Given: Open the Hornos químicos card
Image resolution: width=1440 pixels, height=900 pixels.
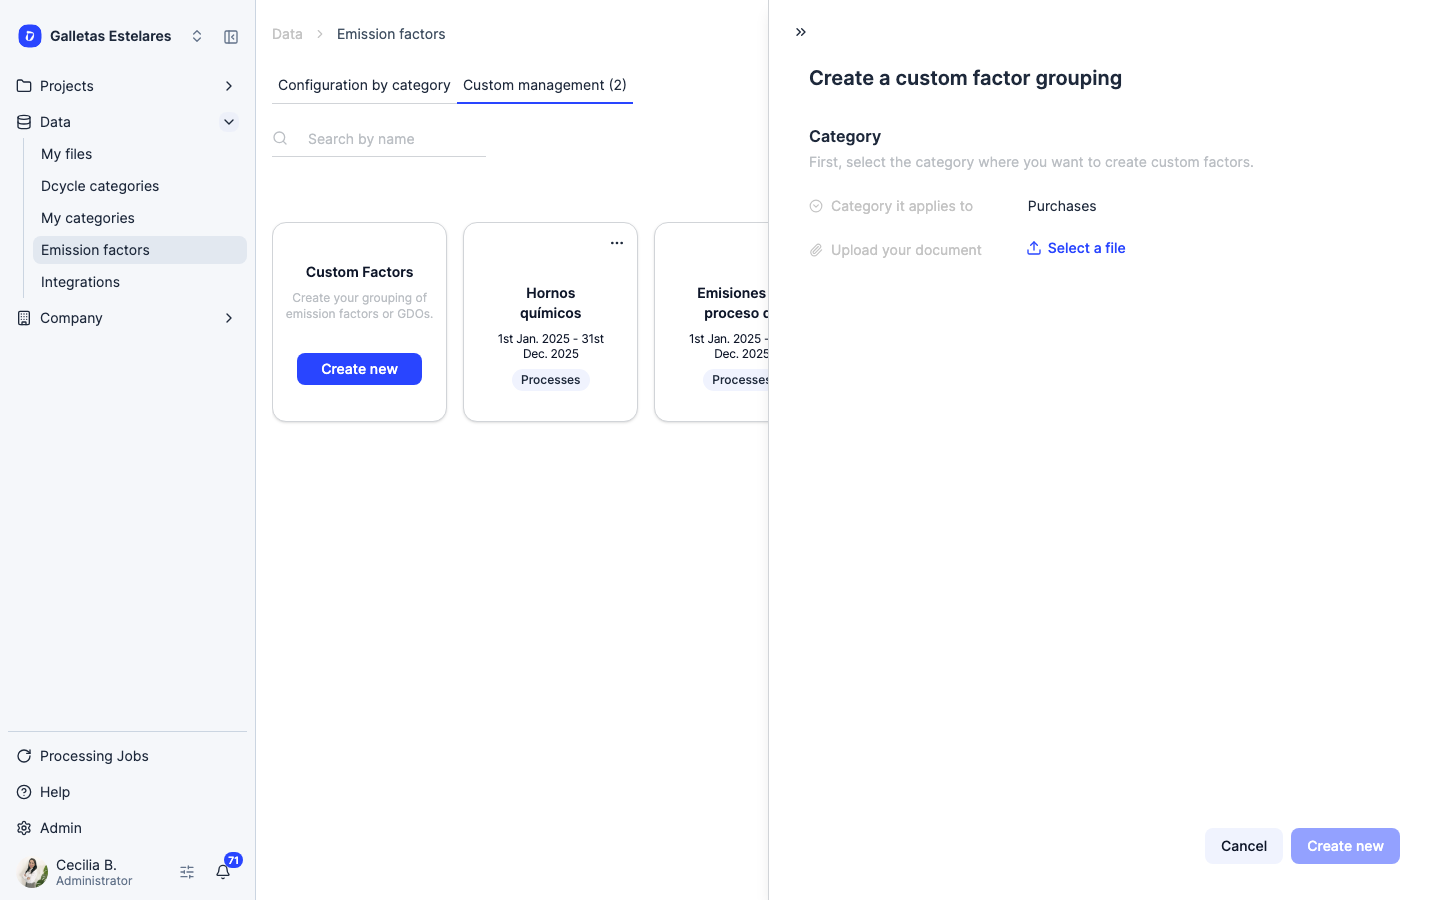Looking at the screenshot, I should [x=550, y=322].
